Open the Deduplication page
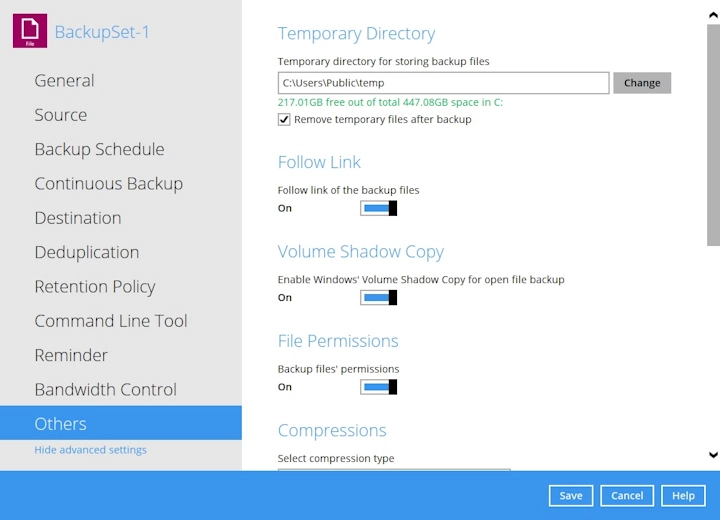 point(86,252)
